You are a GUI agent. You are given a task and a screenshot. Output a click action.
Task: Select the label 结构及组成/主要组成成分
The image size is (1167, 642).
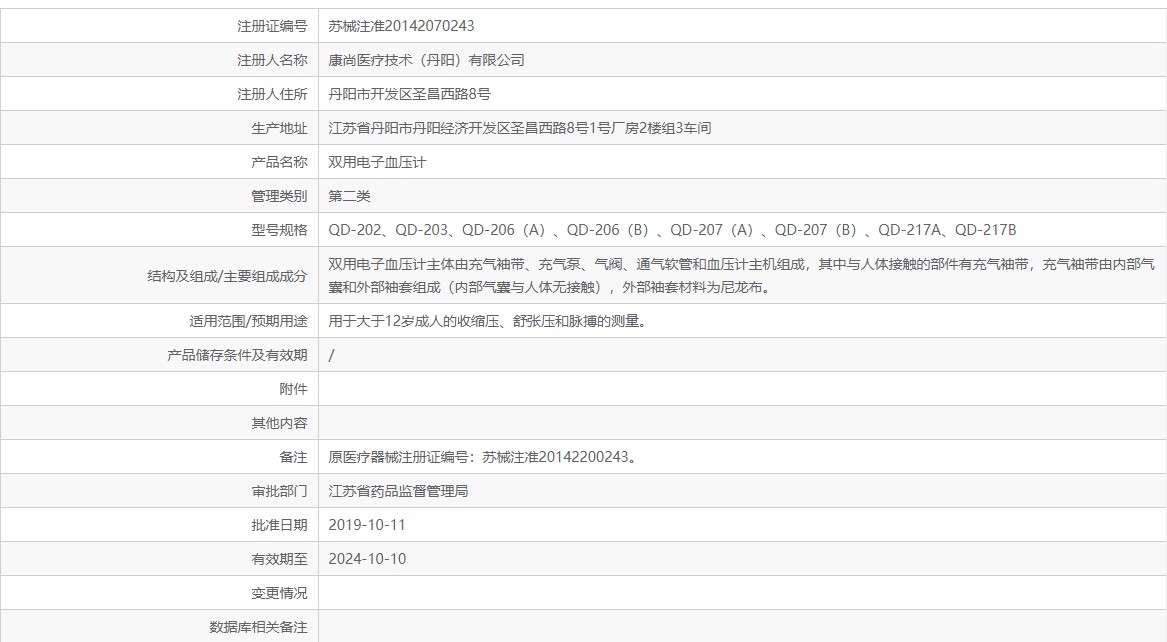click(x=227, y=276)
